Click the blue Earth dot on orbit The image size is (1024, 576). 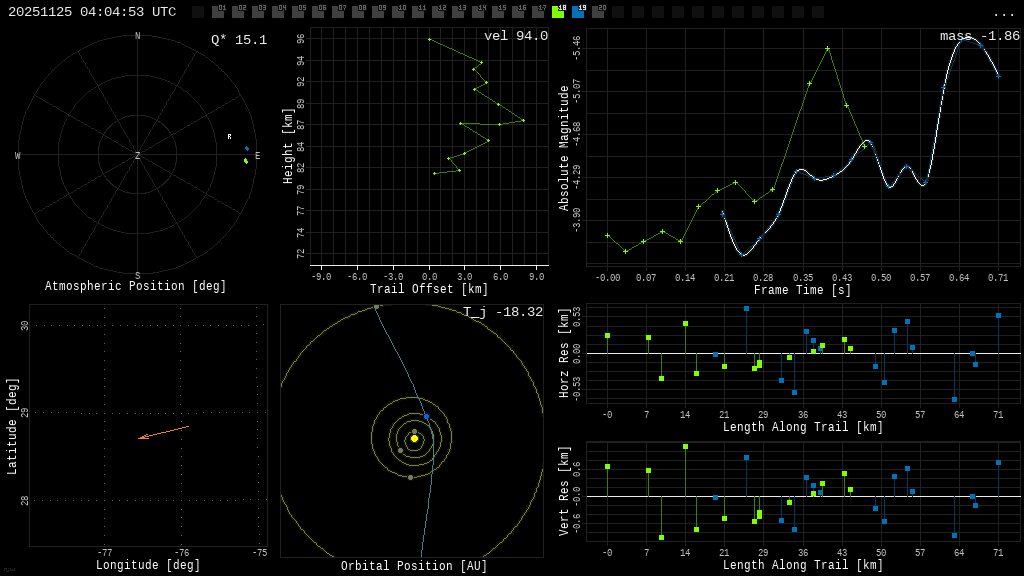[x=426, y=416]
